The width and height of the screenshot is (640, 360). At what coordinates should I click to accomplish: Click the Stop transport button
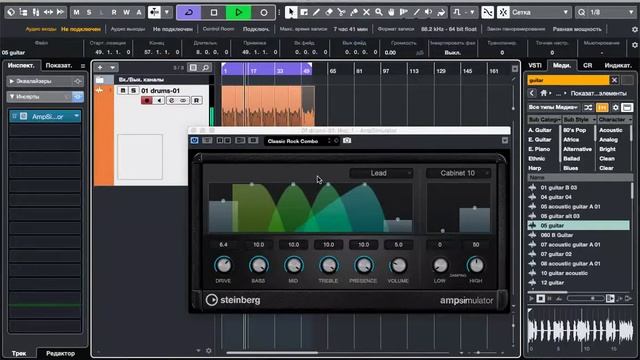(213, 13)
